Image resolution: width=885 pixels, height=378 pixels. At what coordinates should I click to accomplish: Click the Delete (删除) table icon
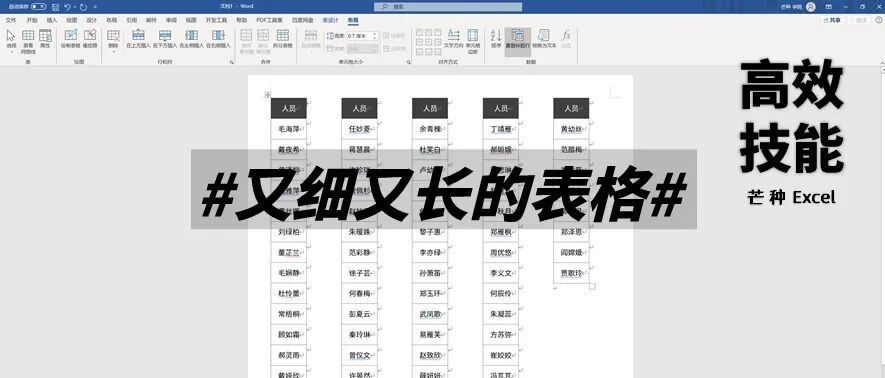point(113,36)
